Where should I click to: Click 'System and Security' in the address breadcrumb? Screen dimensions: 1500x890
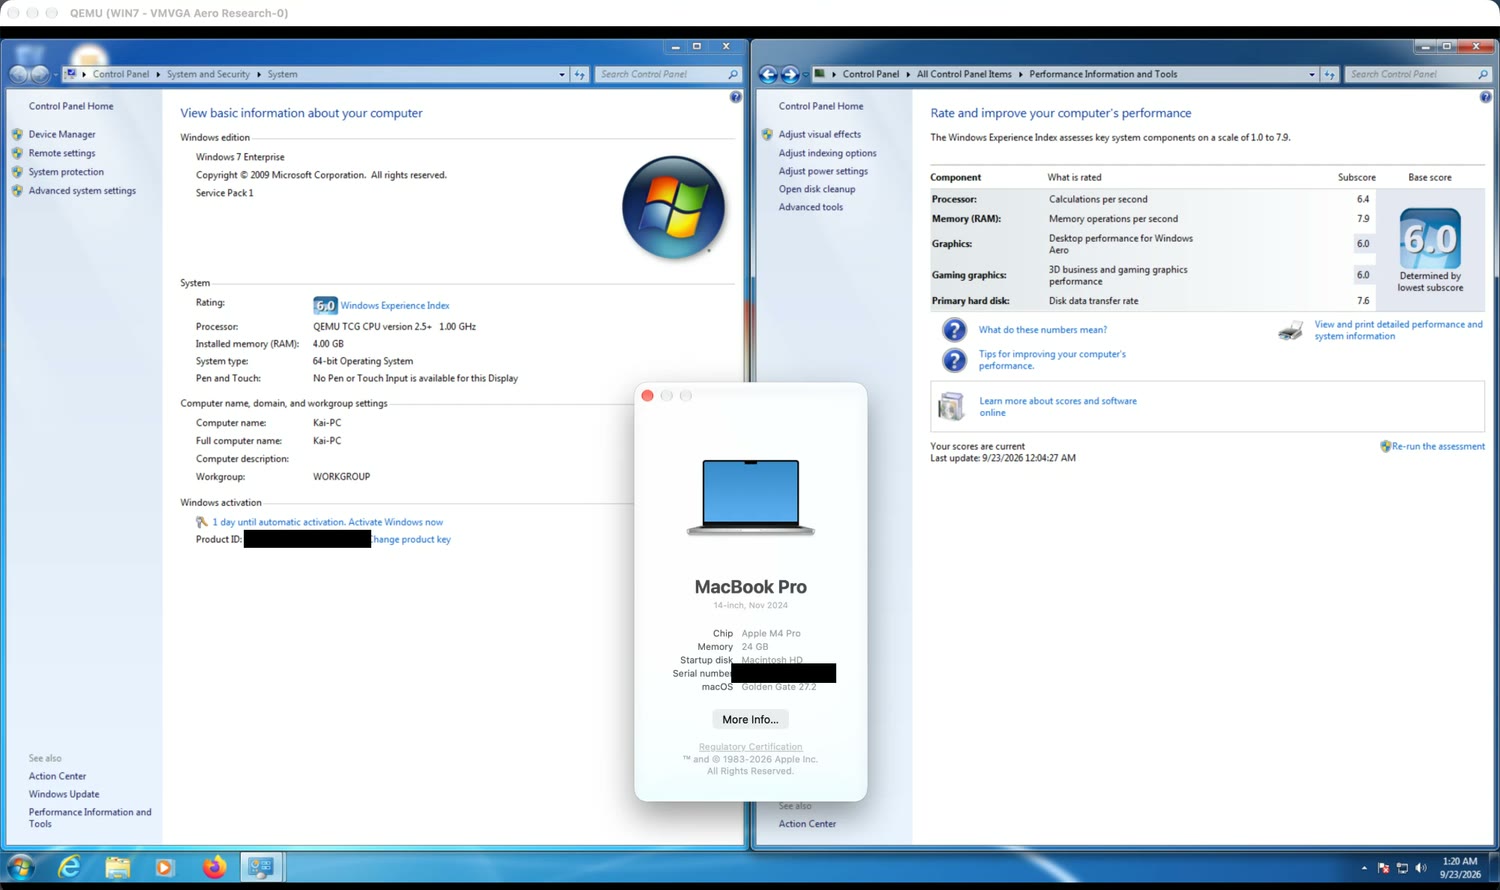pyautogui.click(x=208, y=74)
